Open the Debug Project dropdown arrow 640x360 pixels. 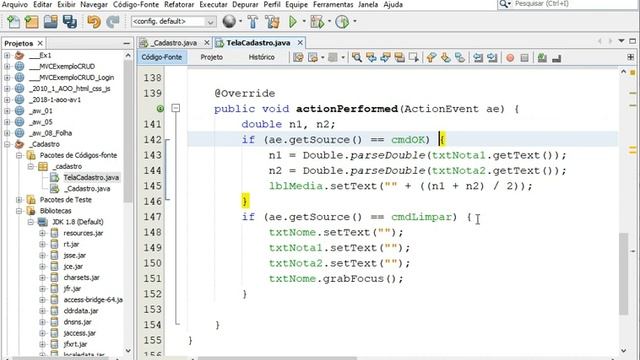pos(329,21)
